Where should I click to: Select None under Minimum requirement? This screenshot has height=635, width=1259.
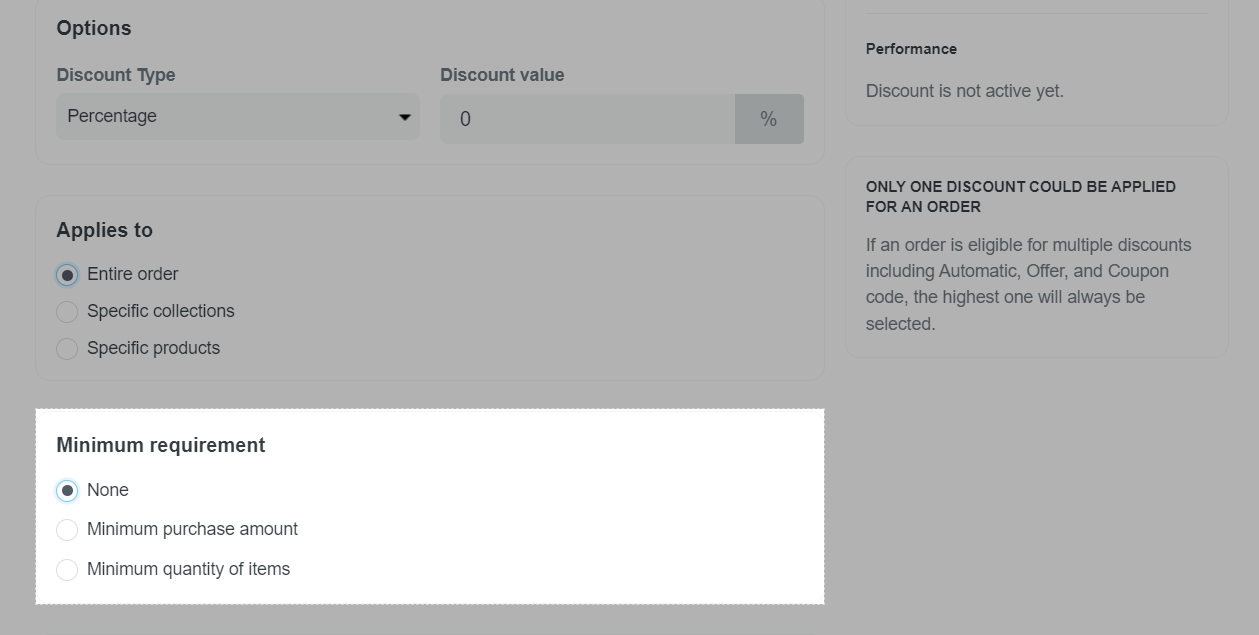coord(67,491)
